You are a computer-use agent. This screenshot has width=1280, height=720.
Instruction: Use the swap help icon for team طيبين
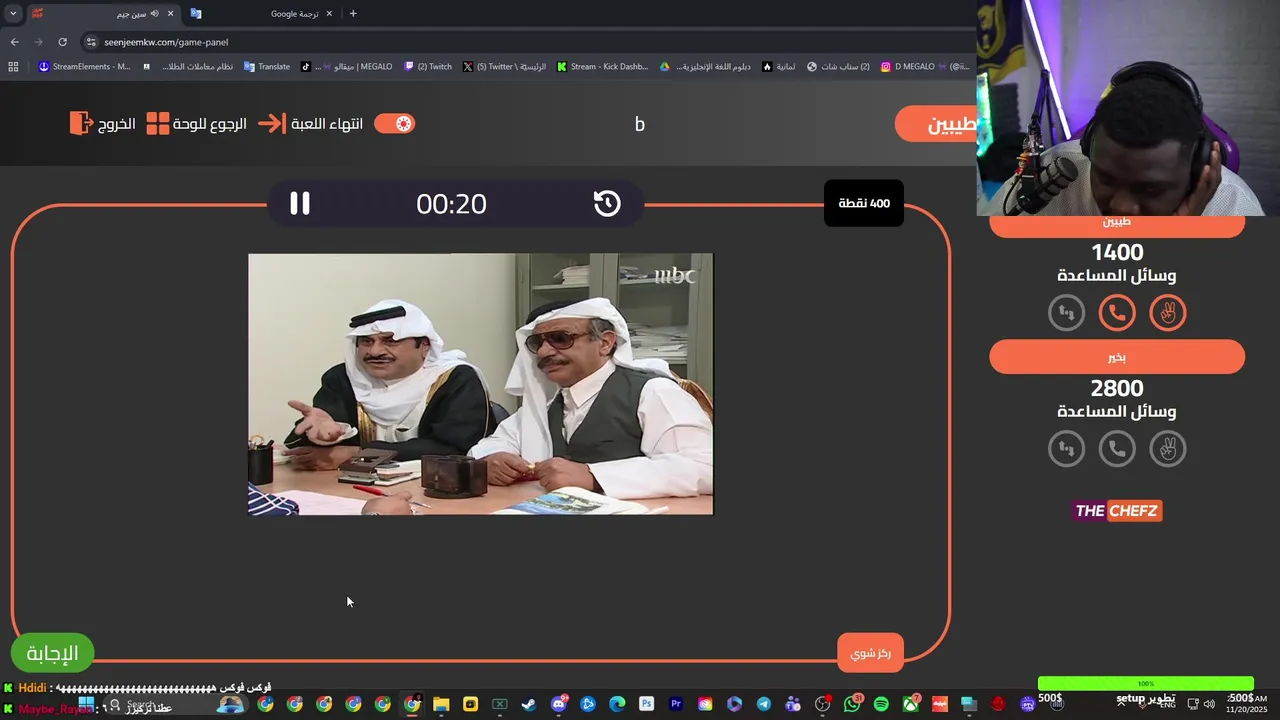1066,313
